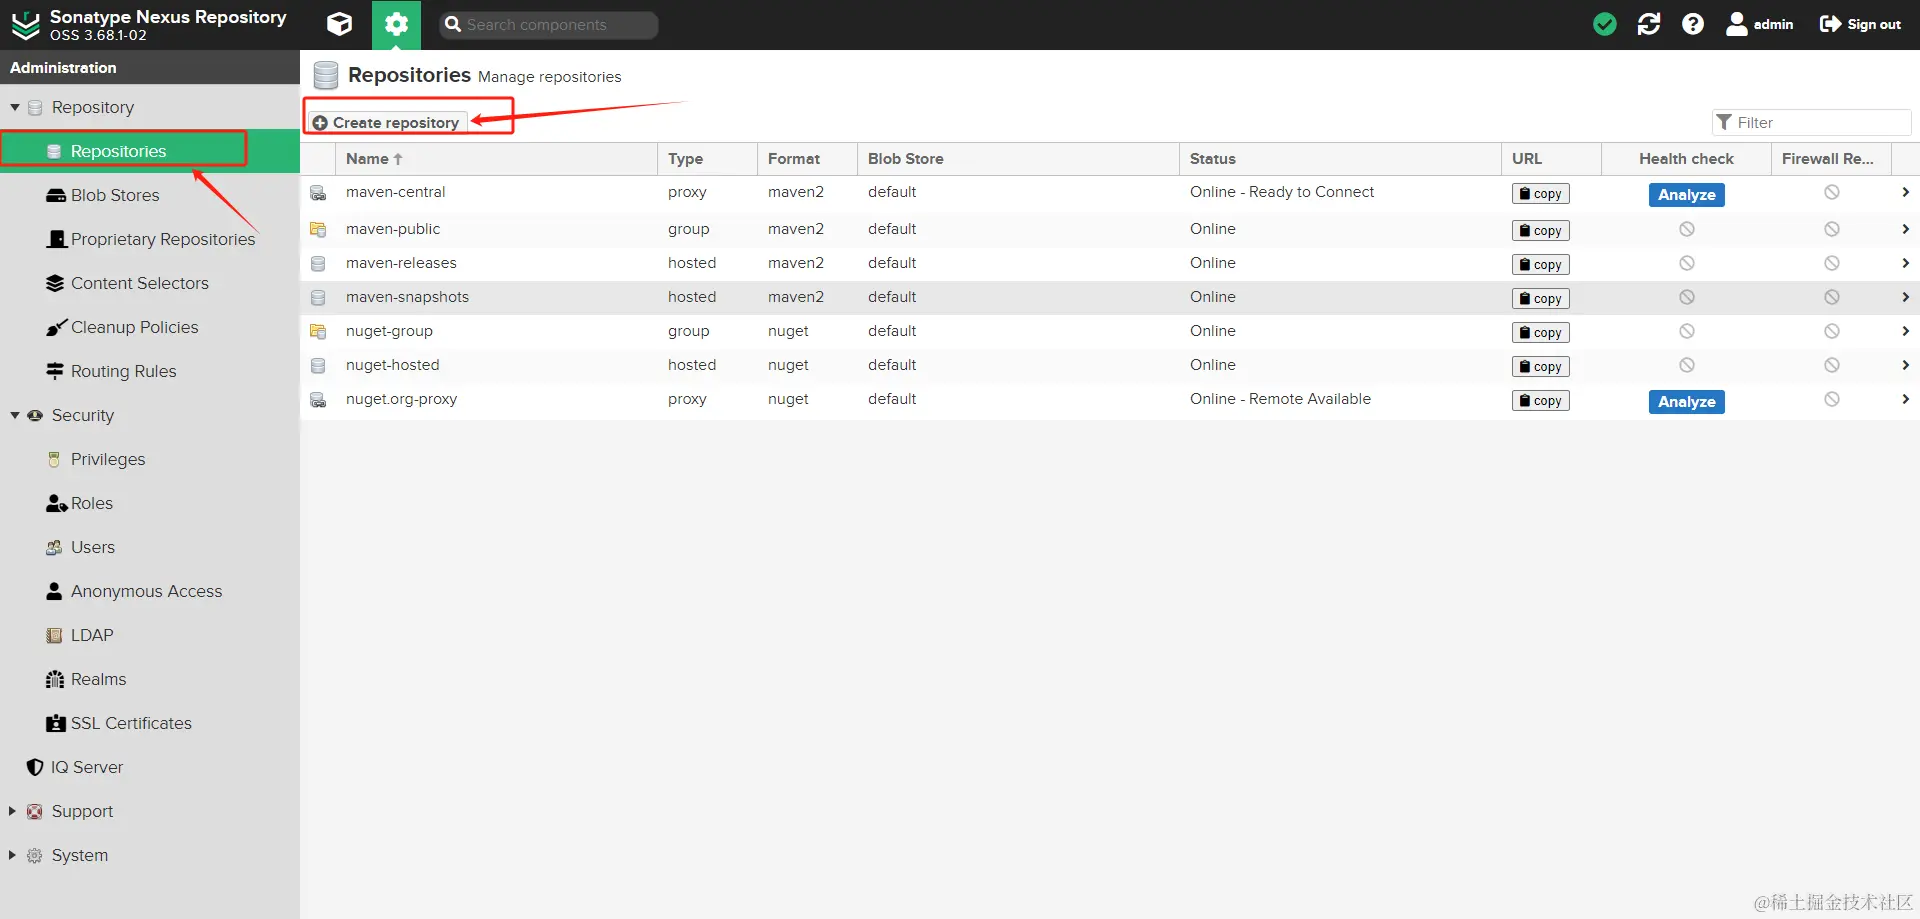1920x919 pixels.
Task: Open nuget-hosted row chevron
Action: (x=1905, y=365)
